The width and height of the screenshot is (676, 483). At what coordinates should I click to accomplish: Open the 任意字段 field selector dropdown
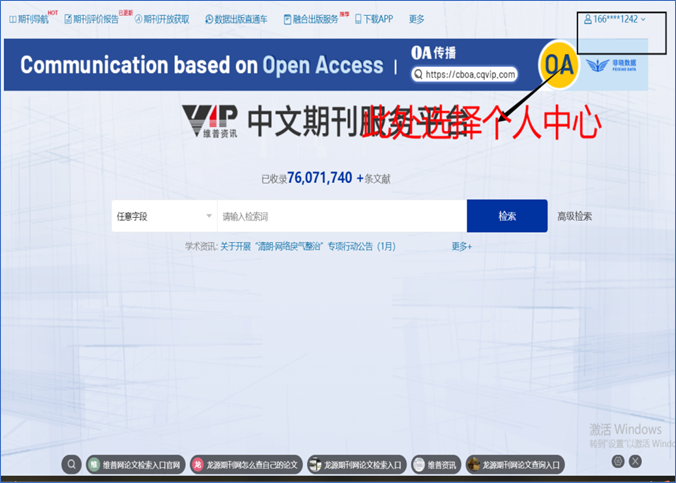(164, 216)
